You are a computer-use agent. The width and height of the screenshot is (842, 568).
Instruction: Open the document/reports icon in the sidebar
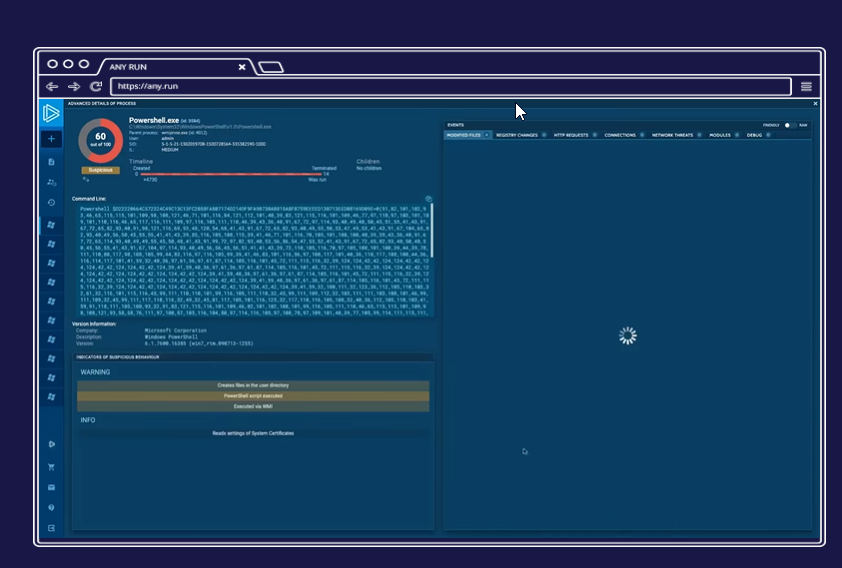tap(52, 162)
